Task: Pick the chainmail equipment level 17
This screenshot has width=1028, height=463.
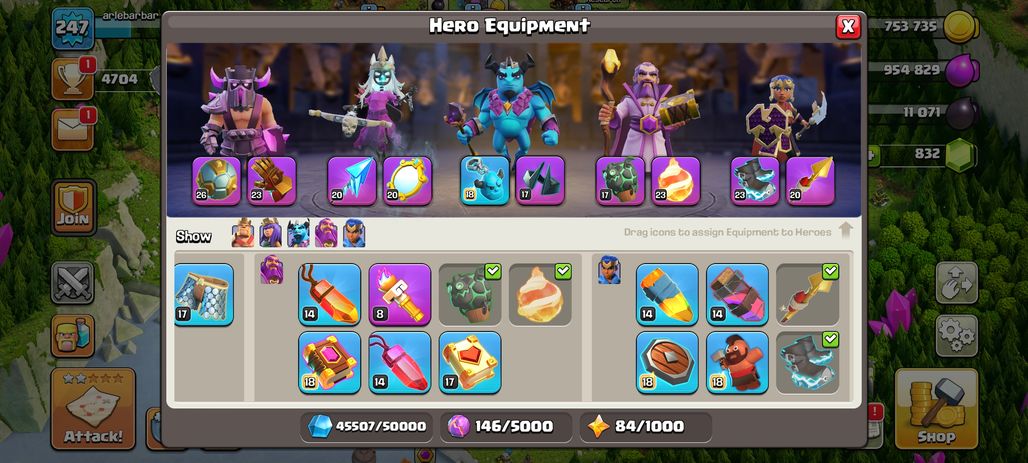Action: (x=204, y=294)
